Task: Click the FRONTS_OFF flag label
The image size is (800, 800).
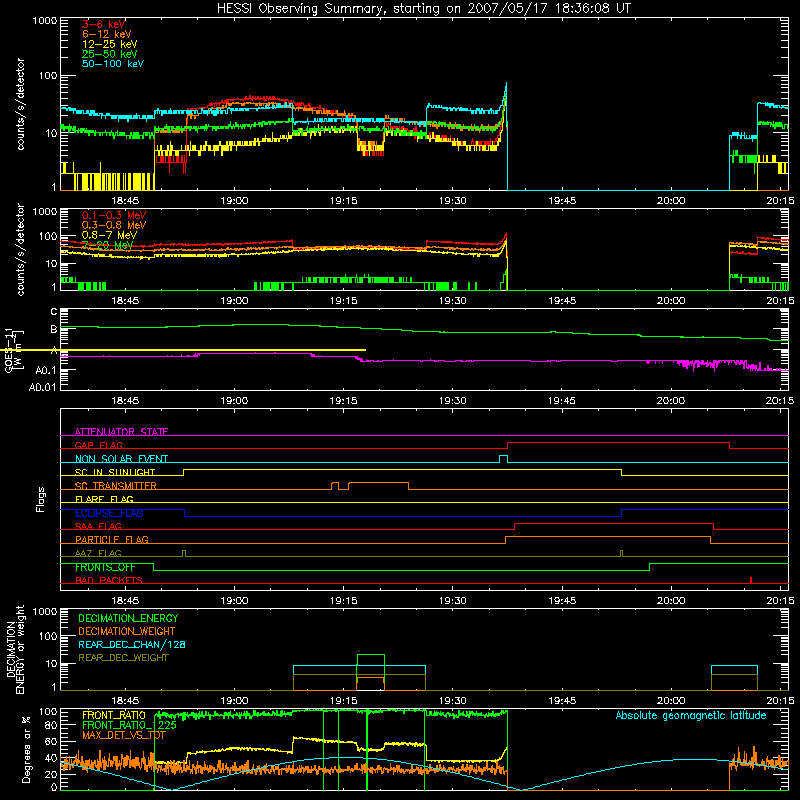Action: pyautogui.click(x=105, y=567)
